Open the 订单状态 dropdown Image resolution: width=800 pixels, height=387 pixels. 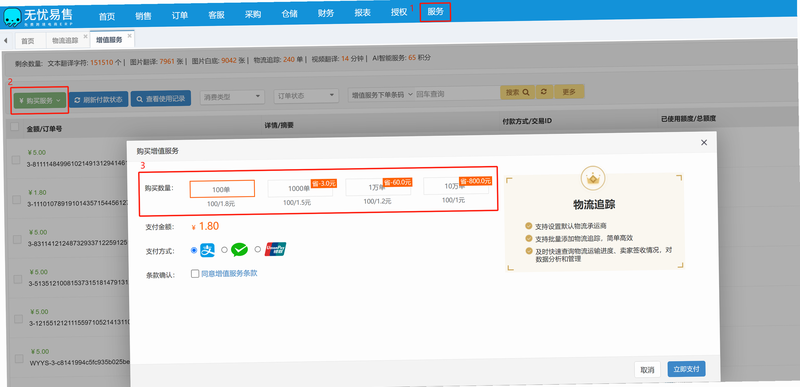306,95
